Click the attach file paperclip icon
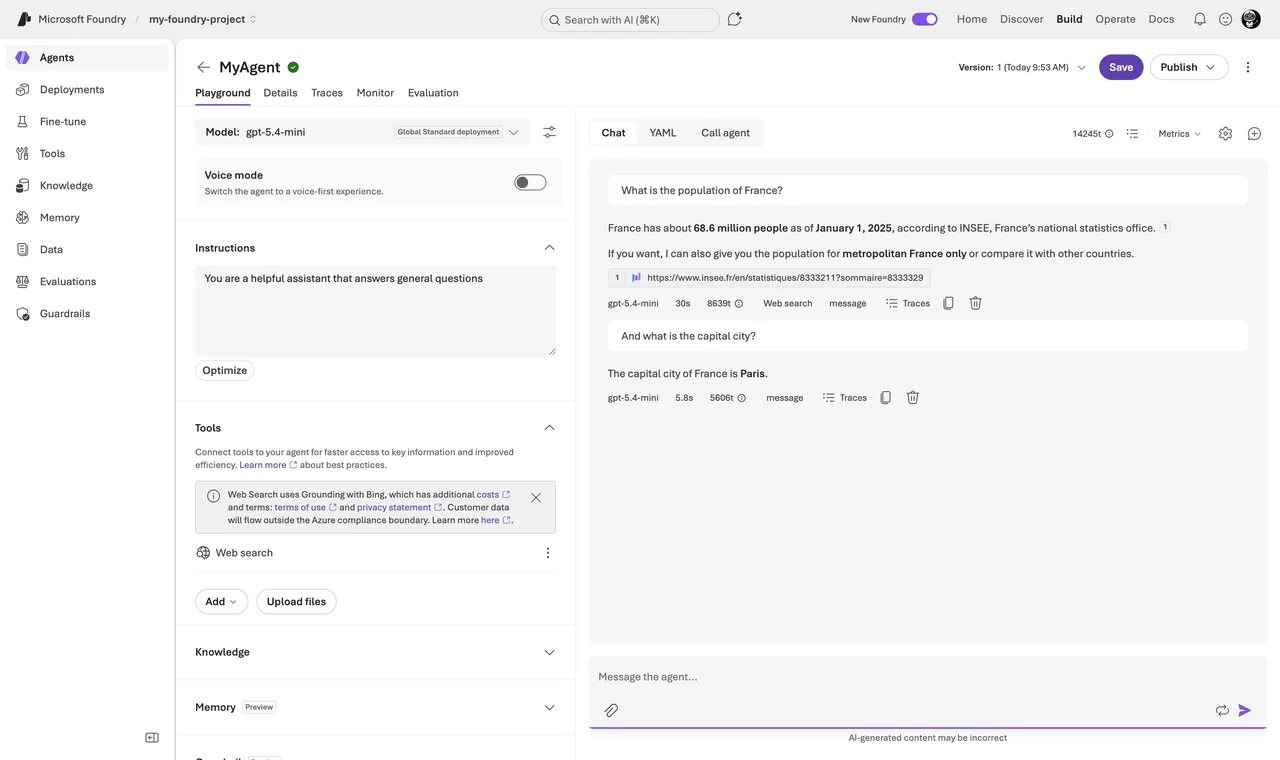The image size is (1280, 760). pyautogui.click(x=611, y=710)
